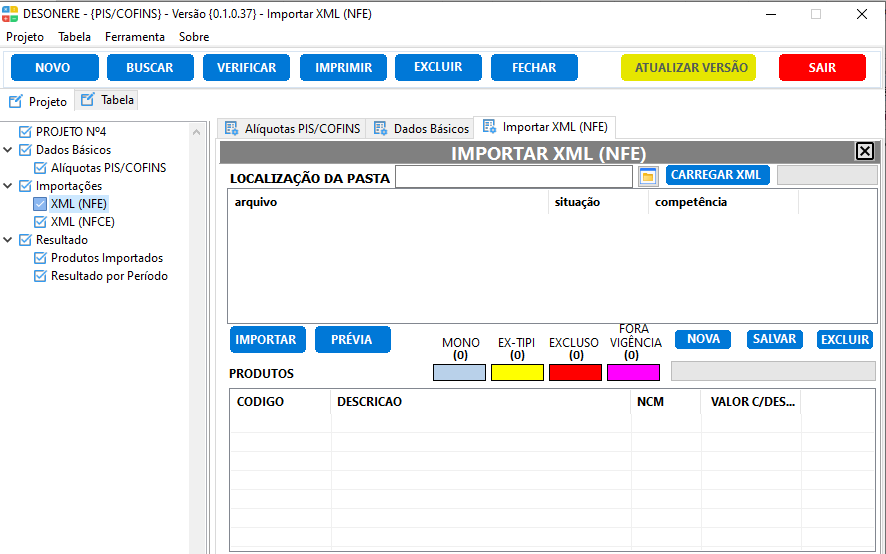This screenshot has height=554, width=886.
Task: Click the LOCALIZAÇÃO DA PASTA input field
Action: (514, 177)
